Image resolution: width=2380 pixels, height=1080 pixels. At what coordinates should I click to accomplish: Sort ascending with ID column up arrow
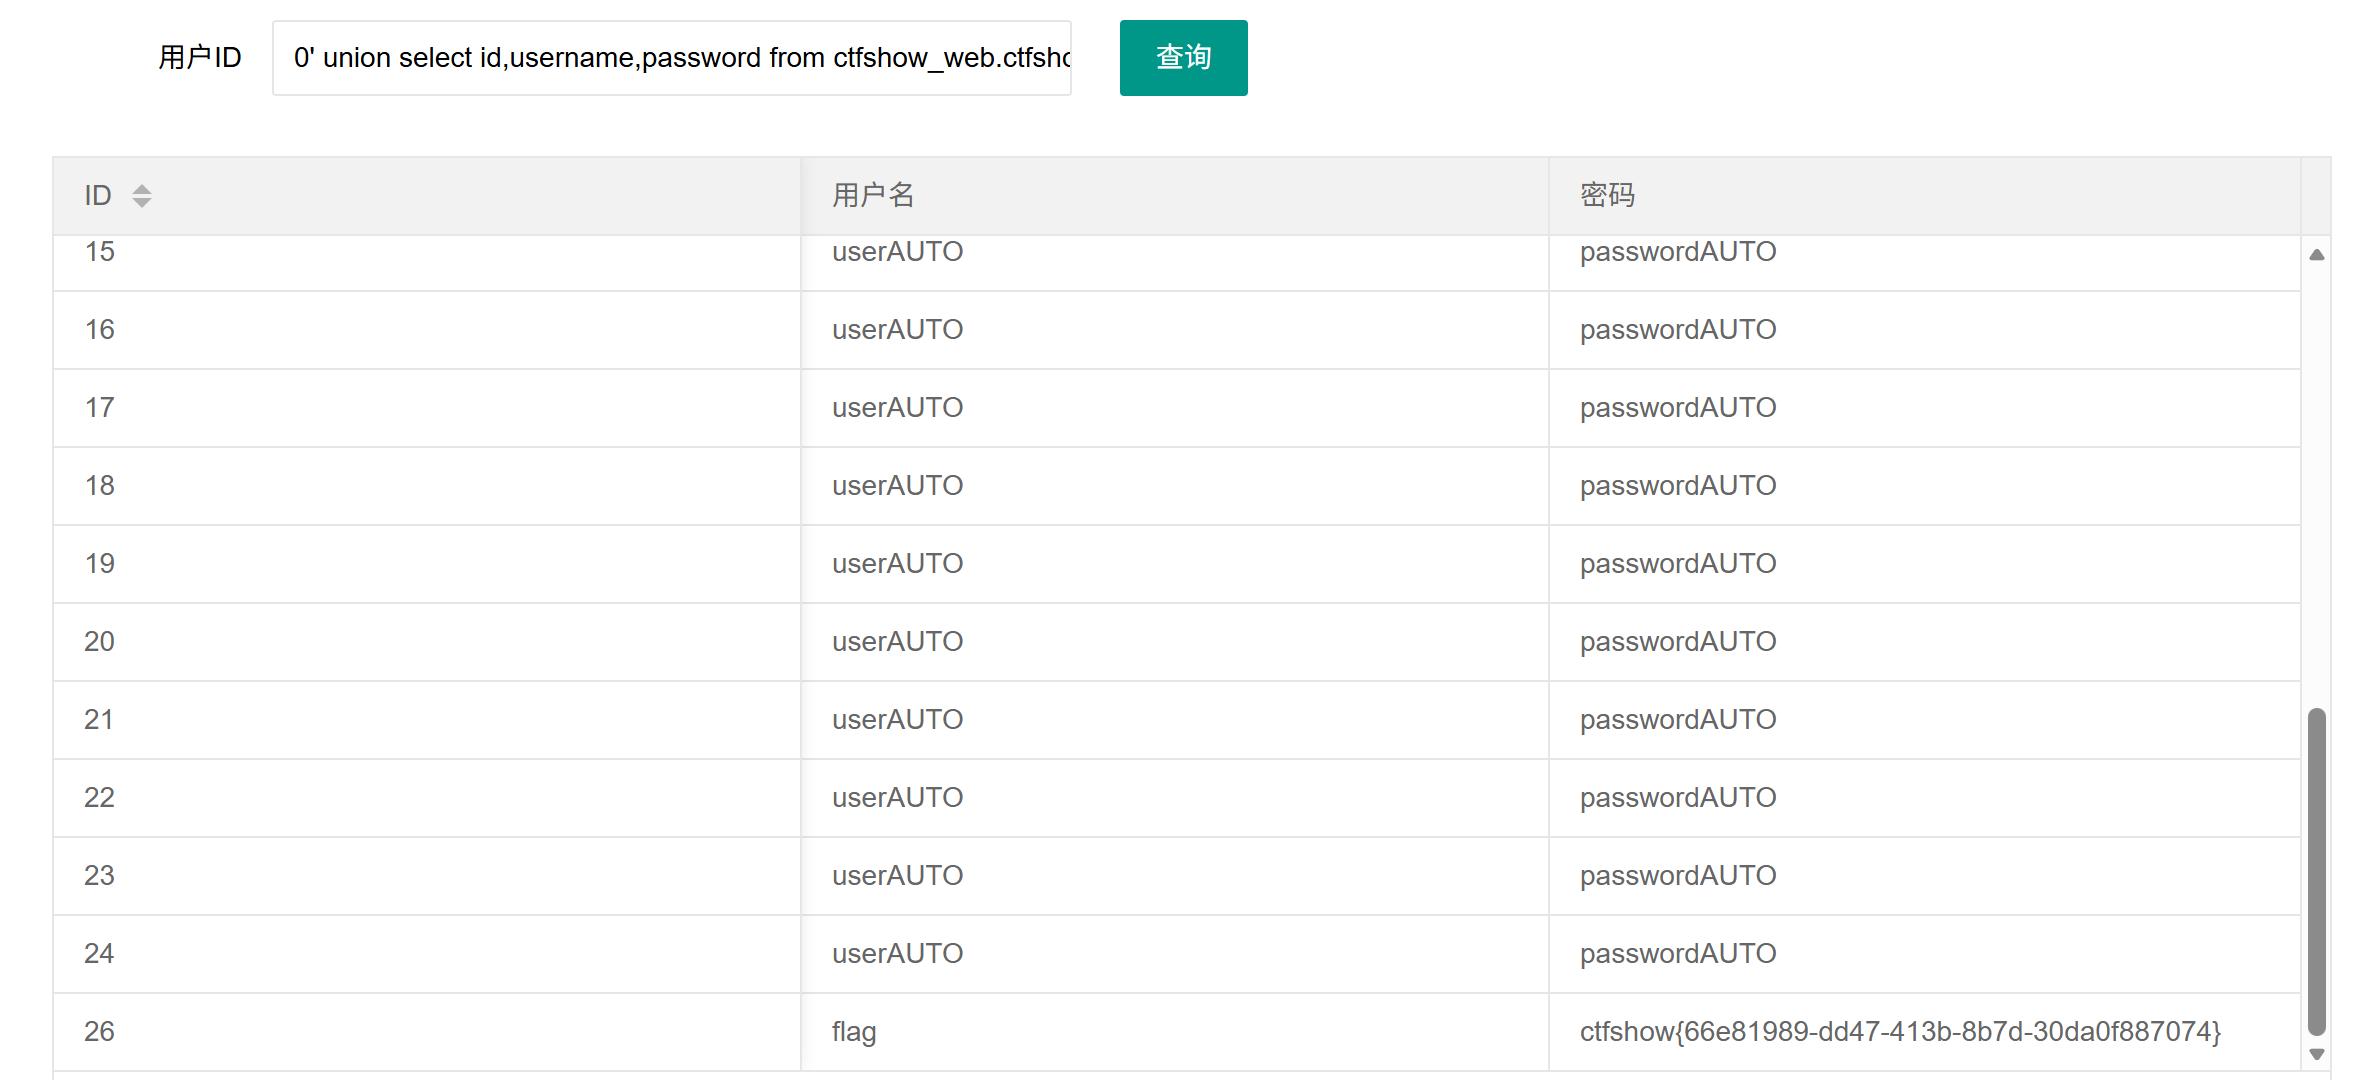(x=142, y=188)
